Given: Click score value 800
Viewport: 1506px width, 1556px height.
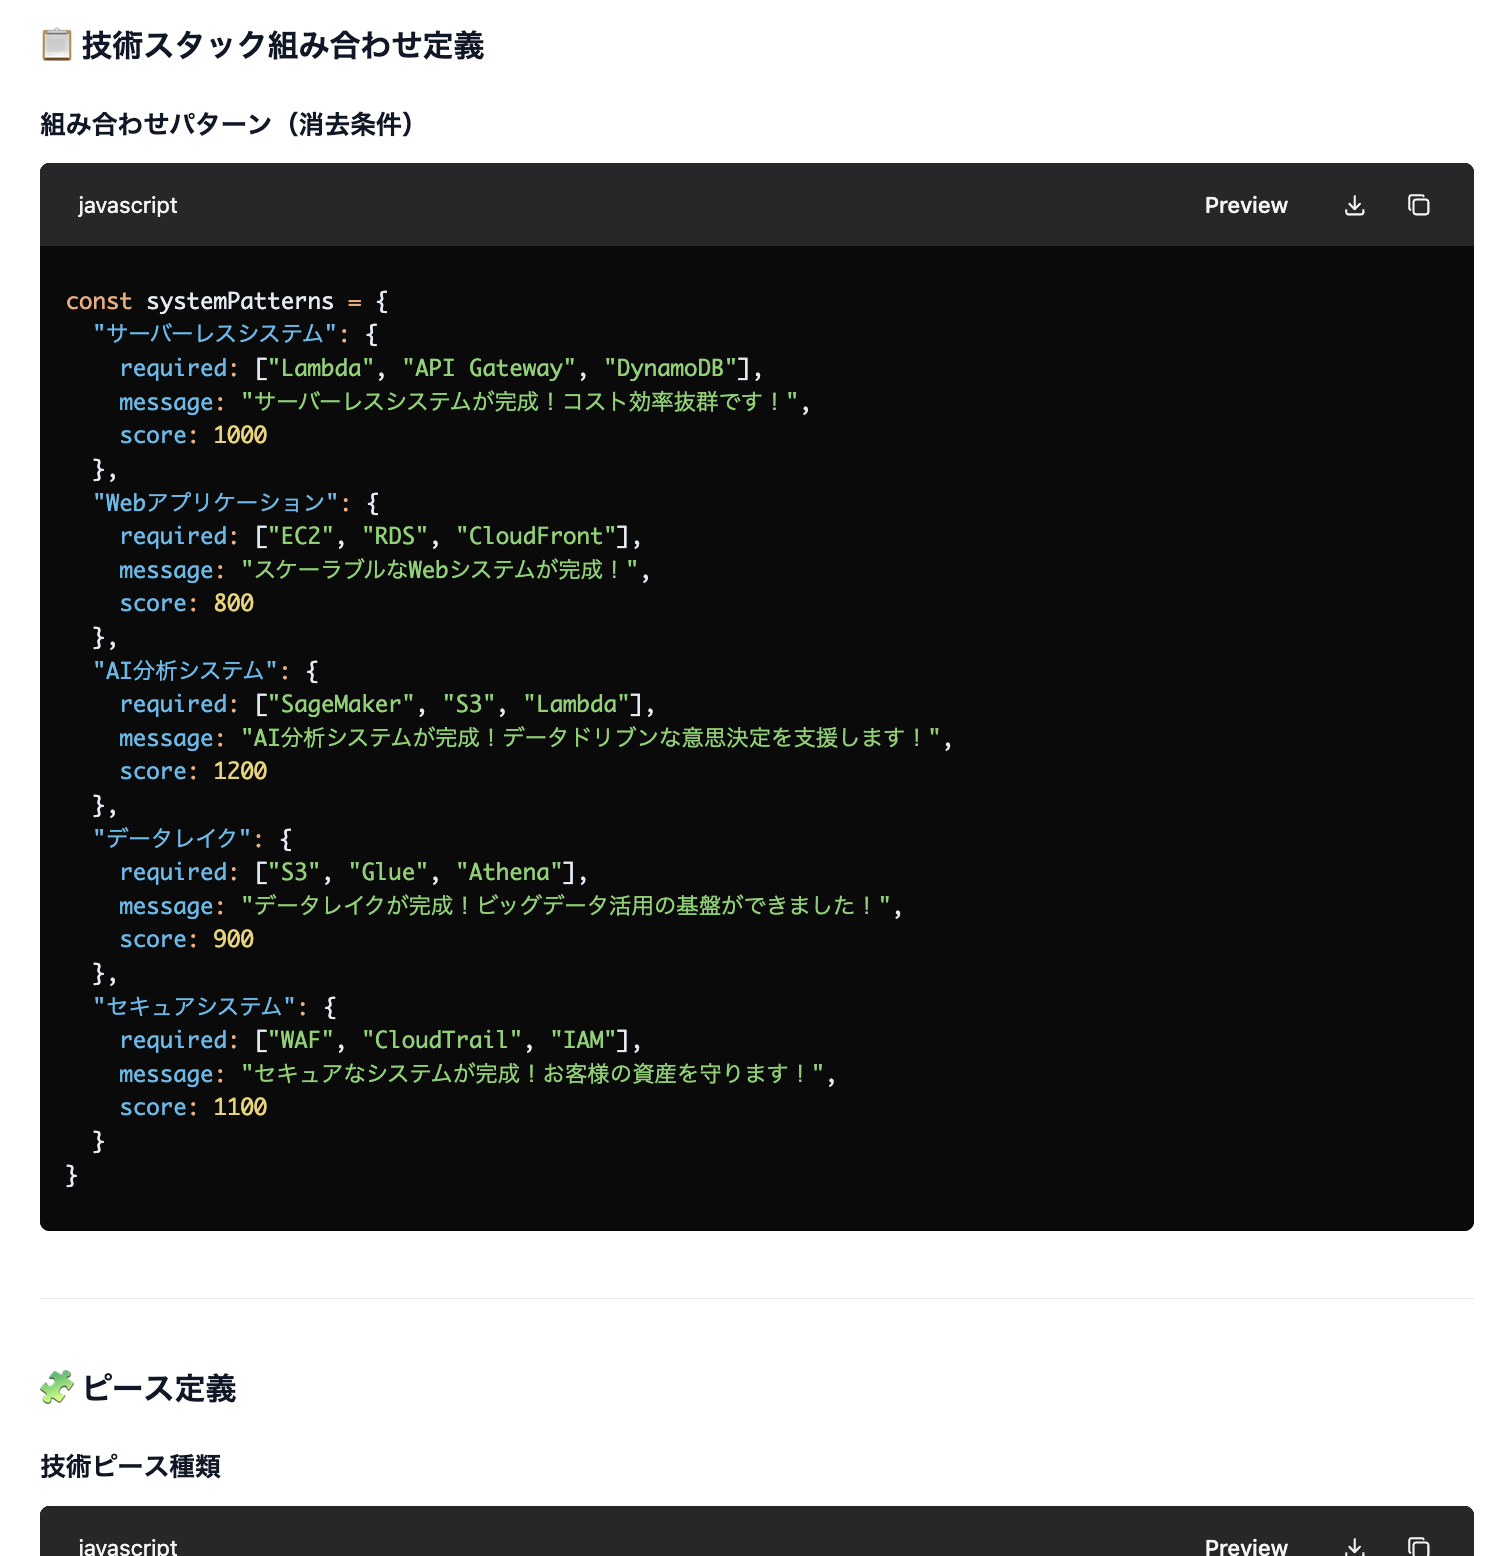Looking at the screenshot, I should [x=234, y=603].
